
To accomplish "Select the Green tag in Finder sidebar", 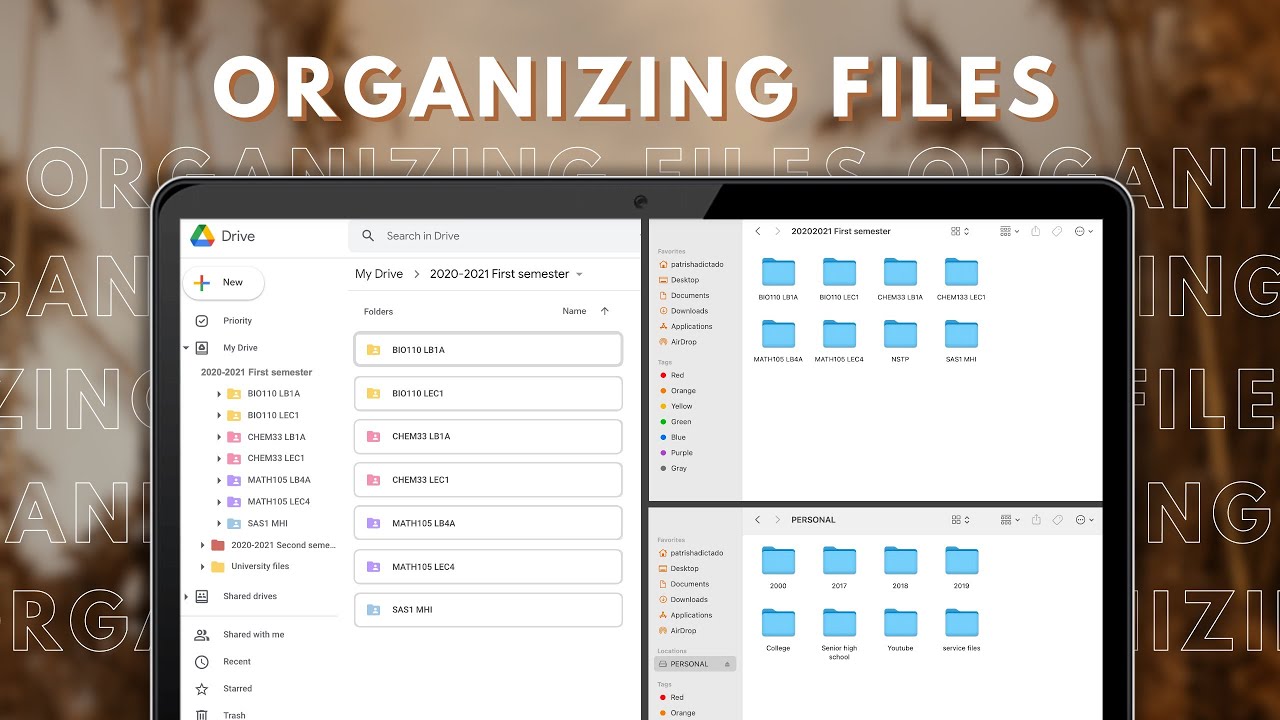I will 675,422.
